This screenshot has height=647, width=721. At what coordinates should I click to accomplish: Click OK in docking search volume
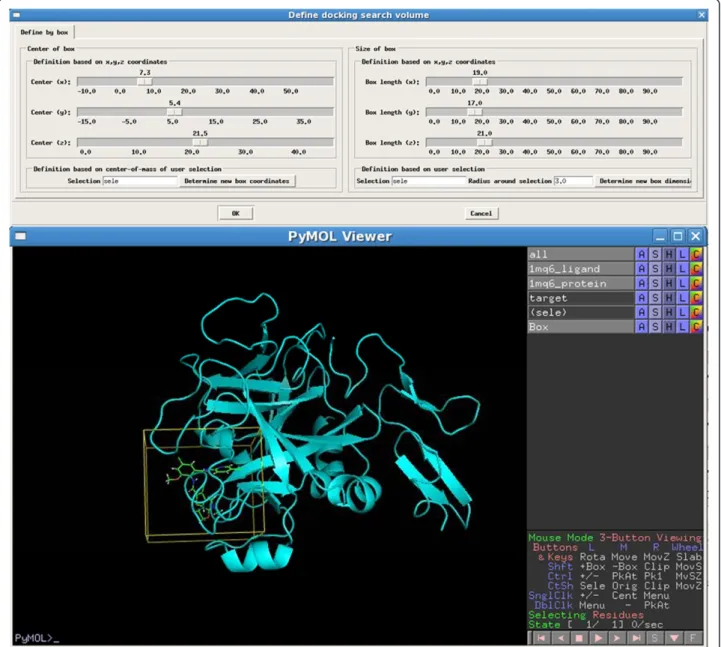click(235, 213)
